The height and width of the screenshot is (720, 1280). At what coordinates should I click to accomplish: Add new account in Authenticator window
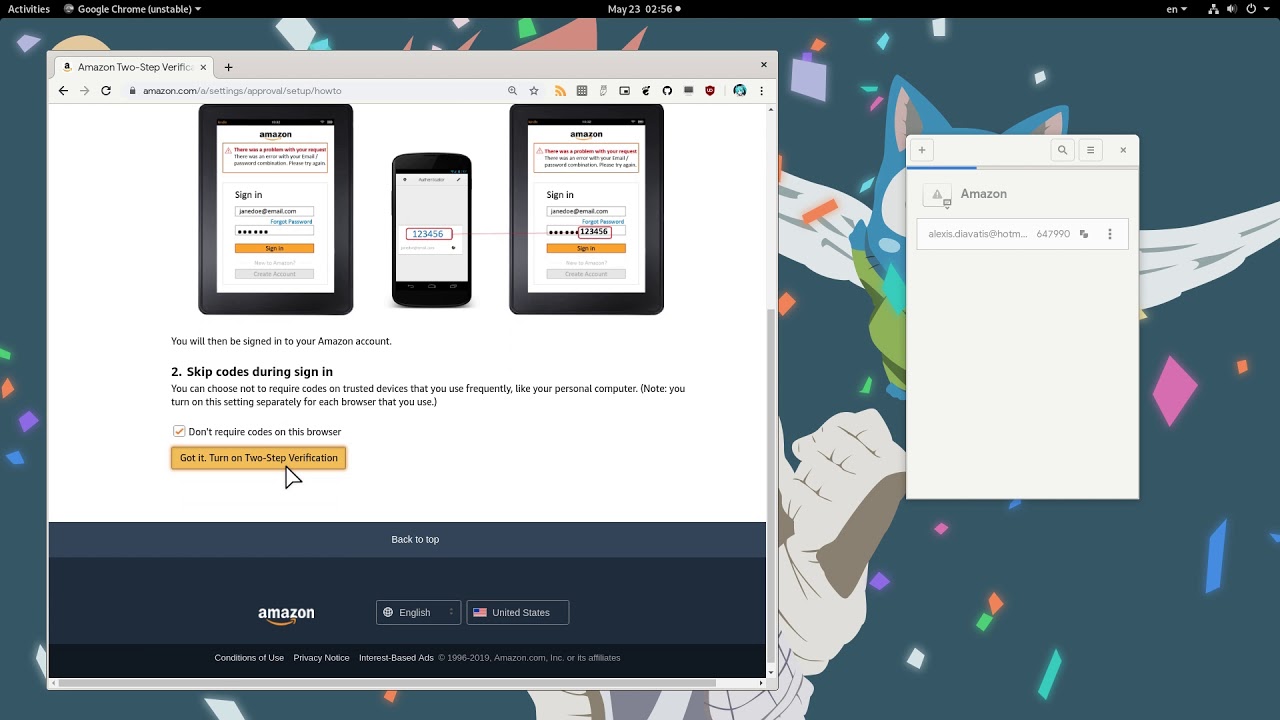tap(922, 150)
